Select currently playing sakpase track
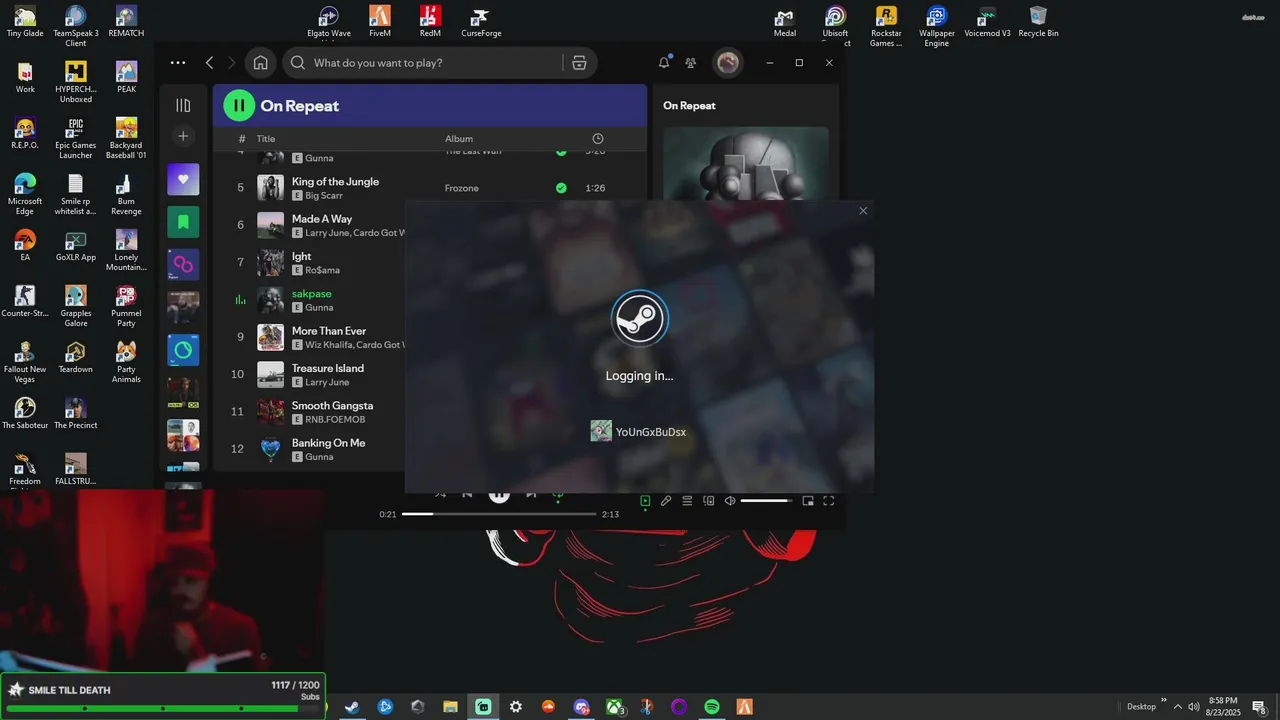This screenshot has height=720, width=1280. coord(311,293)
